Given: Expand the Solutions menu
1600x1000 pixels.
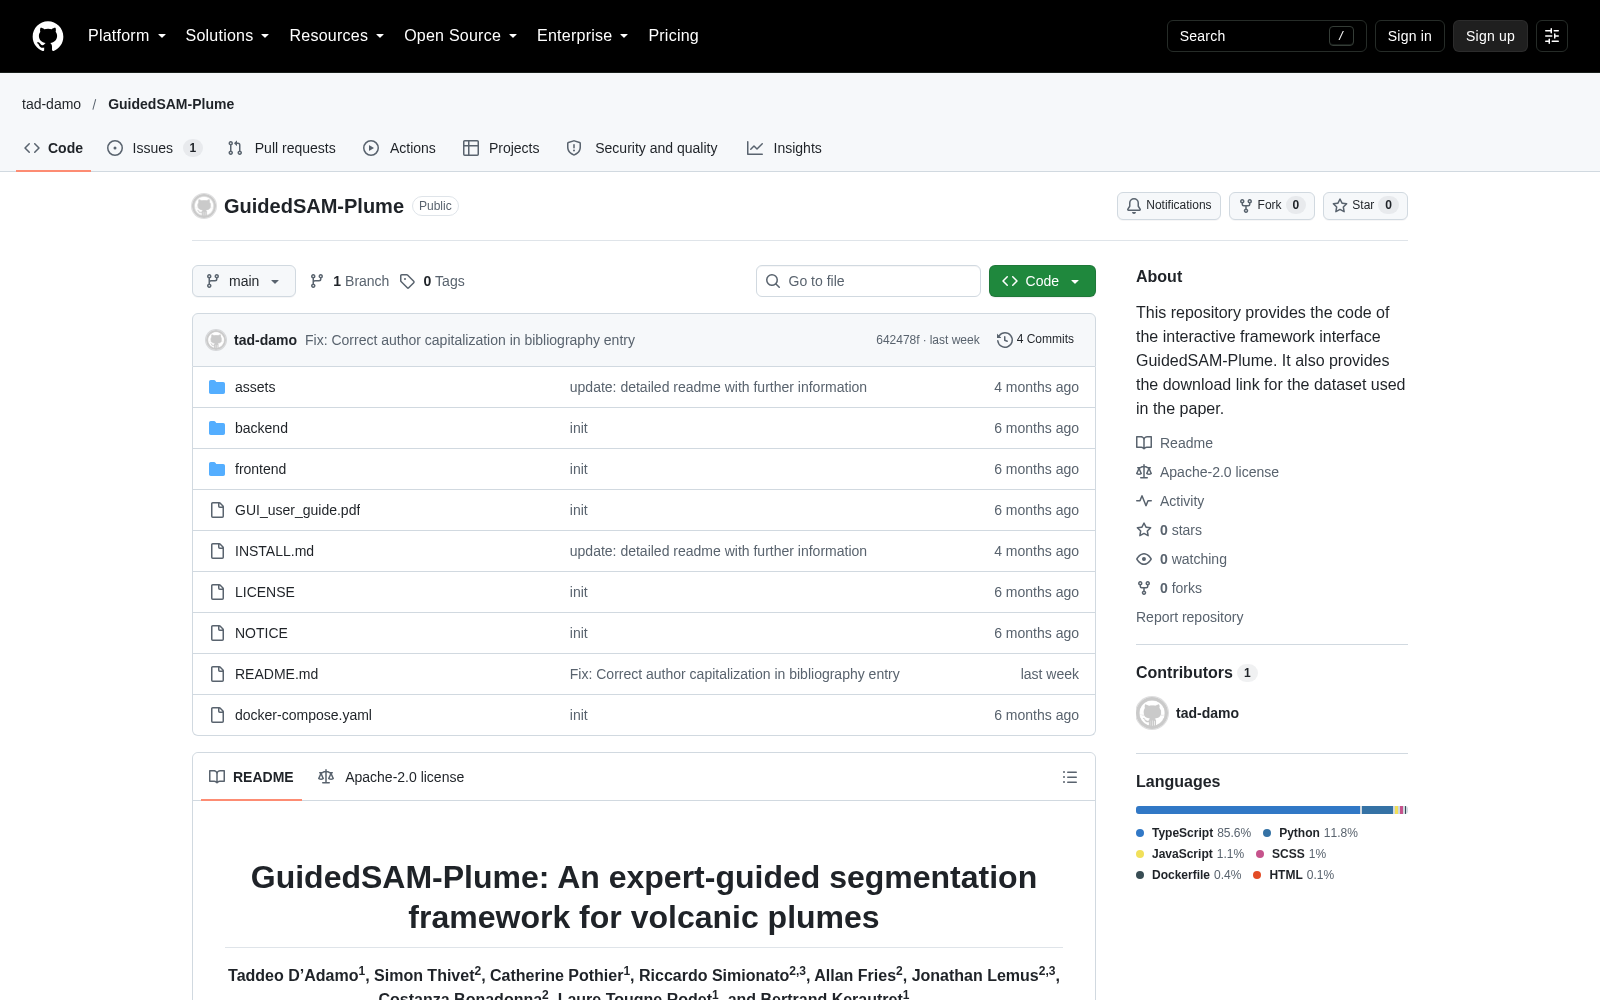Looking at the screenshot, I should (227, 36).
